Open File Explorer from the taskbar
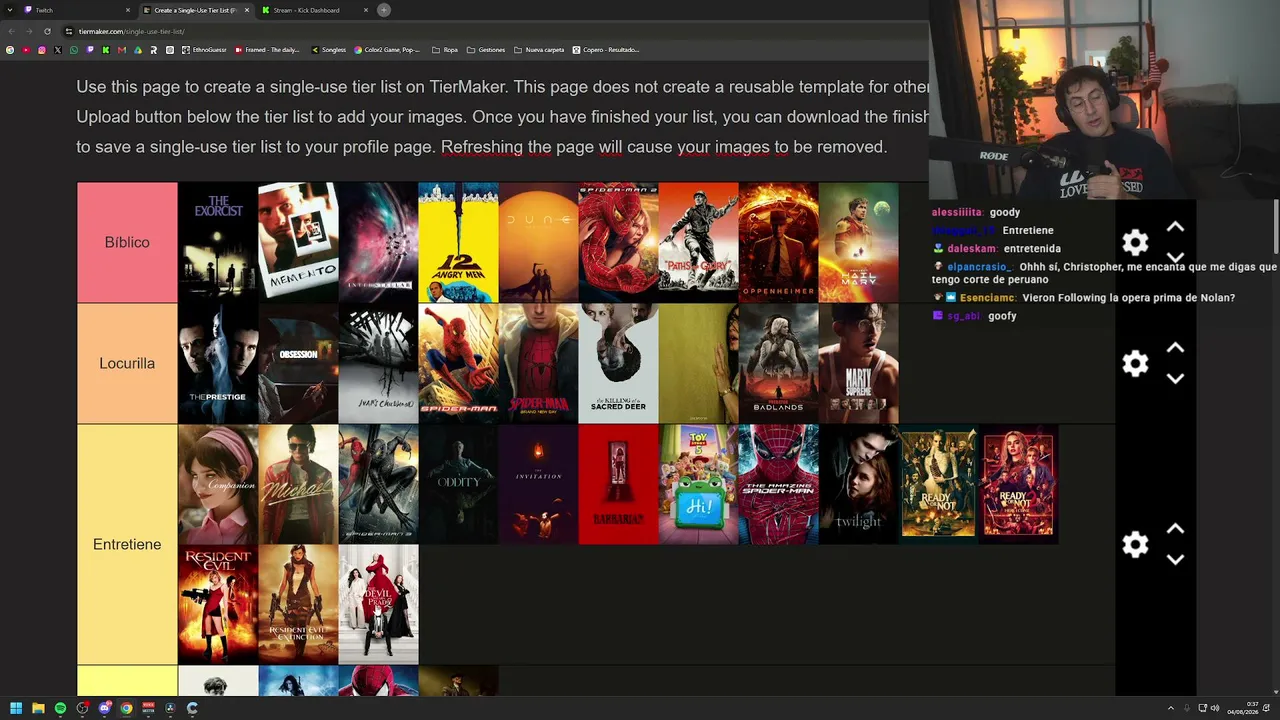 point(38,708)
